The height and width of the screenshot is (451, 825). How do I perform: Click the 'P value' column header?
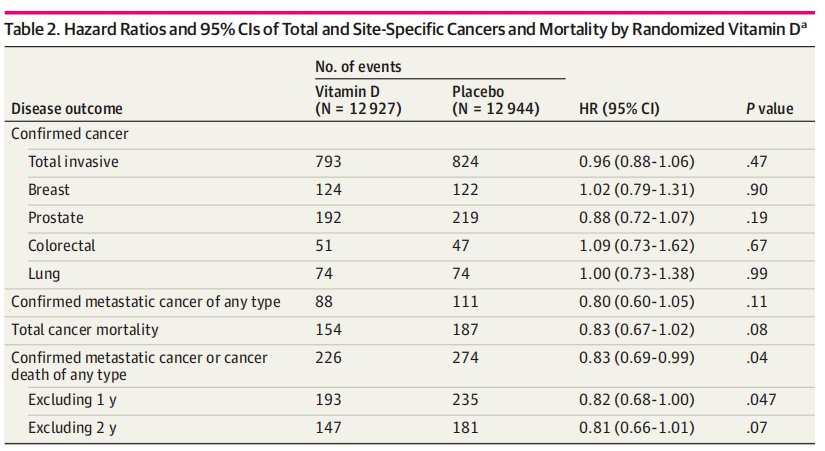770,108
